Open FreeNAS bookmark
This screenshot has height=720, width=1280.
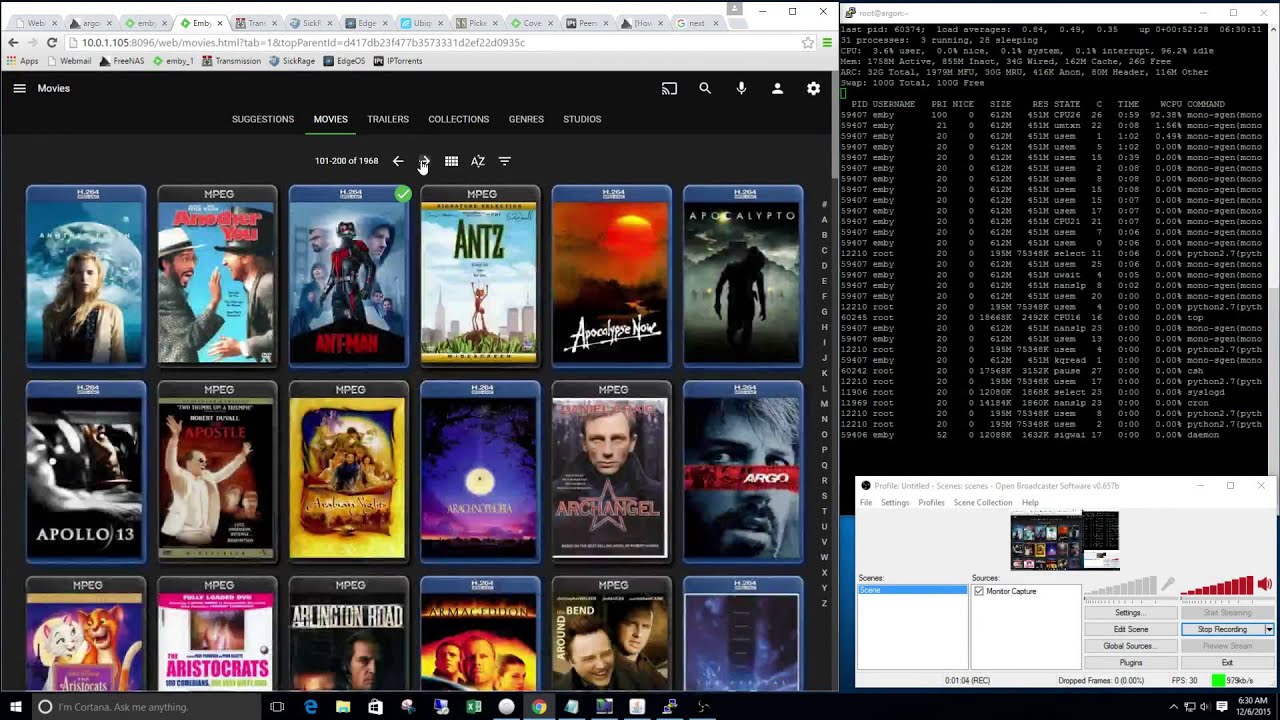point(122,61)
